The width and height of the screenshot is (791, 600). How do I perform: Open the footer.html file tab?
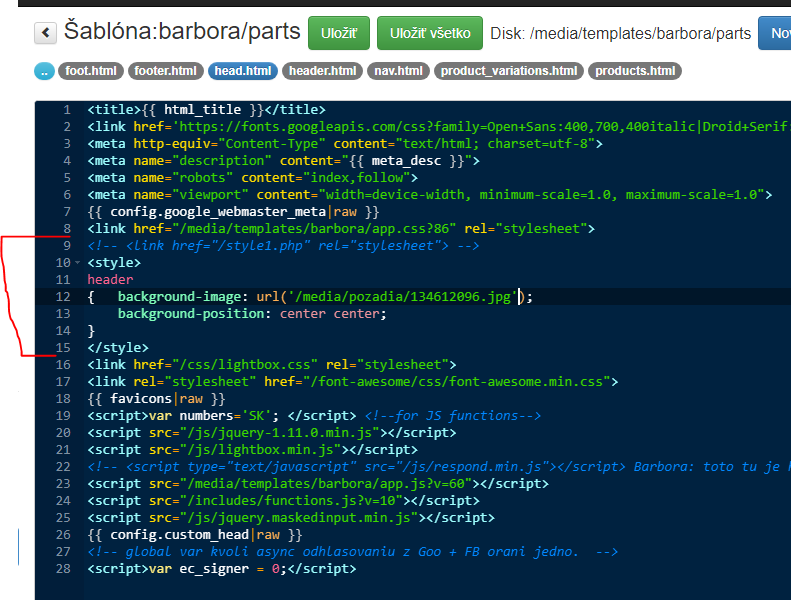pos(165,71)
